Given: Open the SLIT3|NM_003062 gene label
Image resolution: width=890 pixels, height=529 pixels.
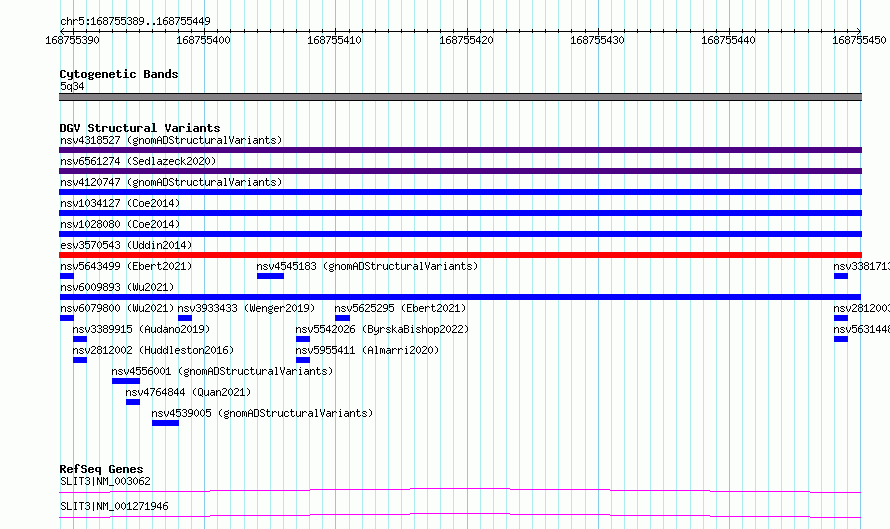Looking at the screenshot, I should [106, 481].
